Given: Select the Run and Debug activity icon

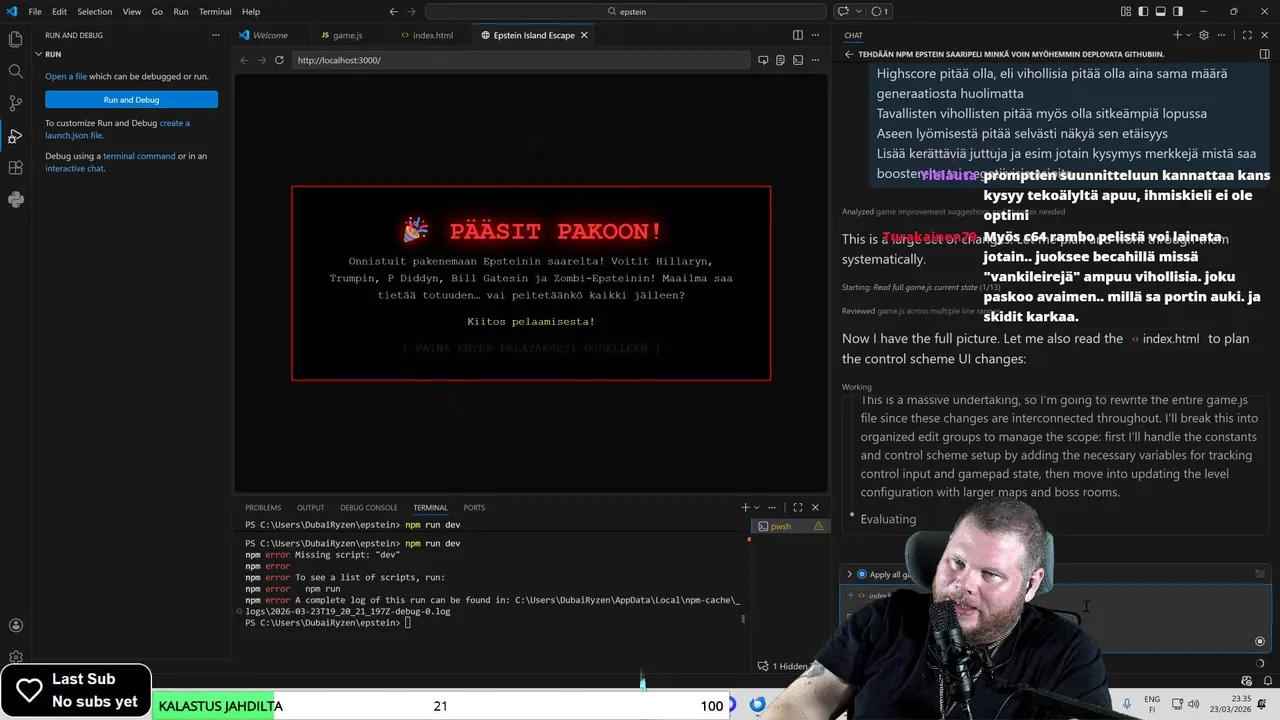Looking at the screenshot, I should [x=15, y=135].
